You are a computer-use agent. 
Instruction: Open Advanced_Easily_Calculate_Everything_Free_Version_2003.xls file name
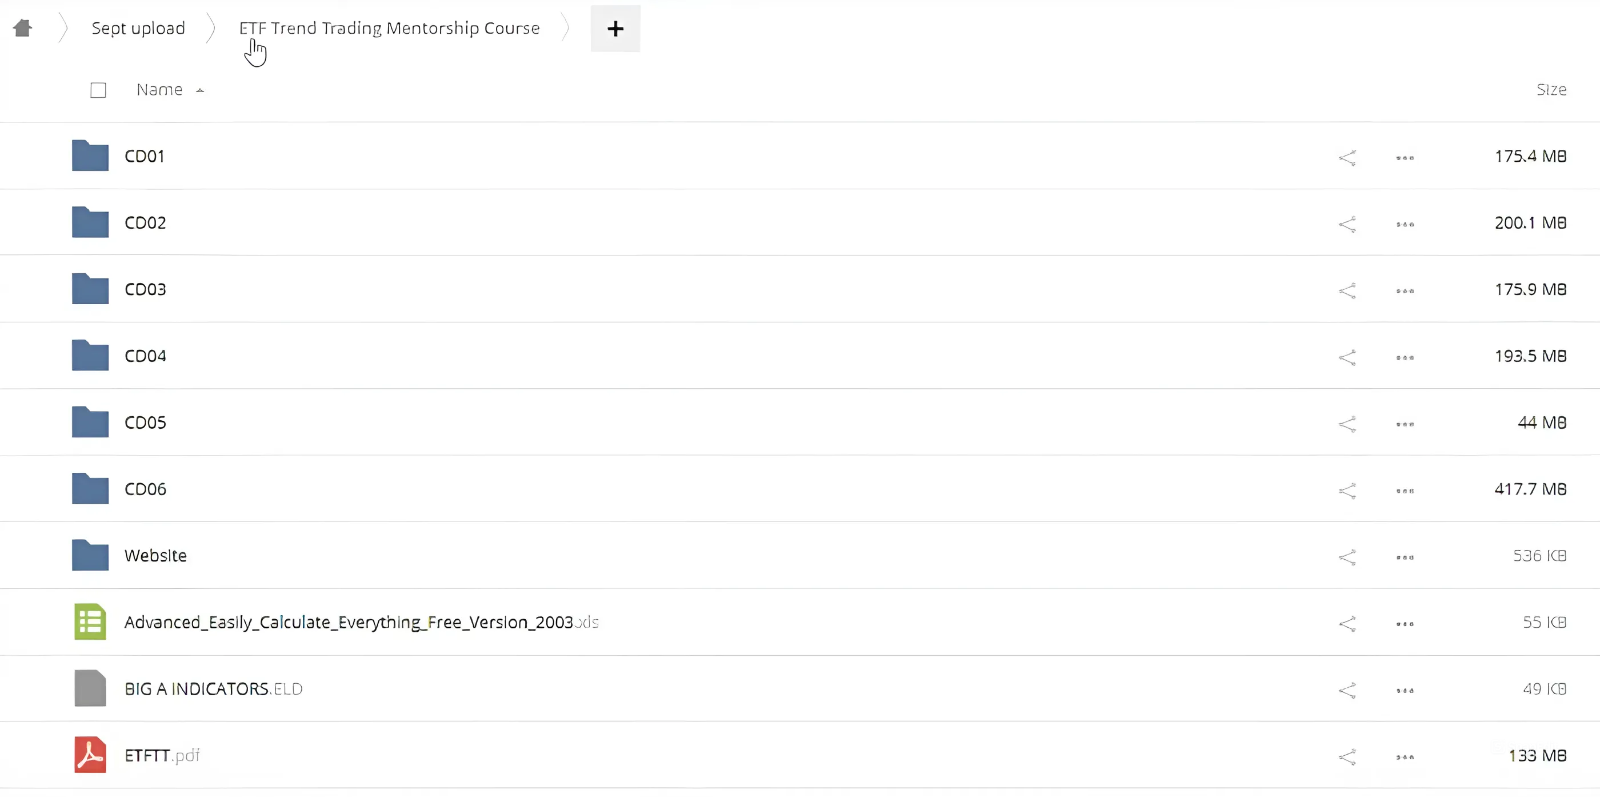click(361, 622)
